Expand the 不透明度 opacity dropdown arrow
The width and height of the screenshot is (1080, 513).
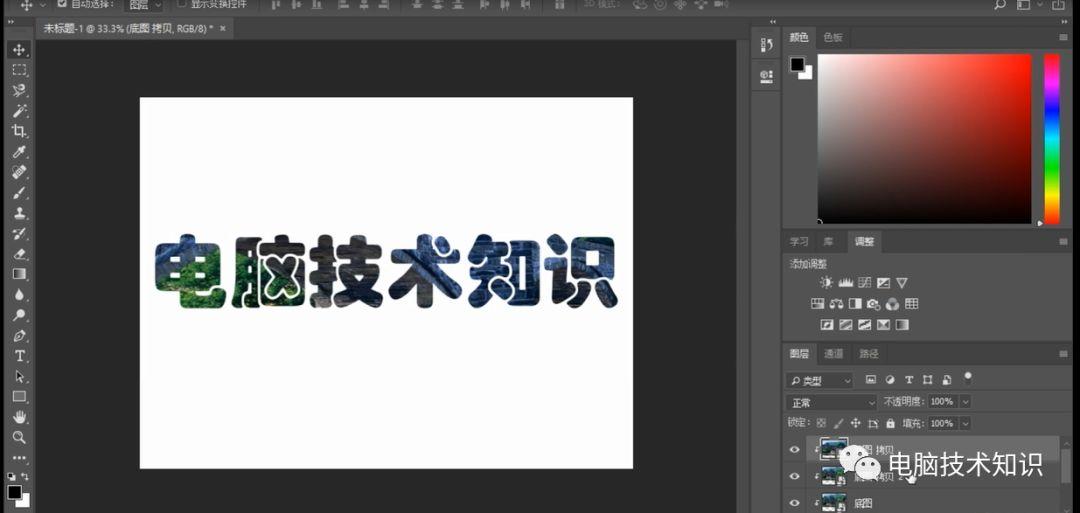point(965,402)
